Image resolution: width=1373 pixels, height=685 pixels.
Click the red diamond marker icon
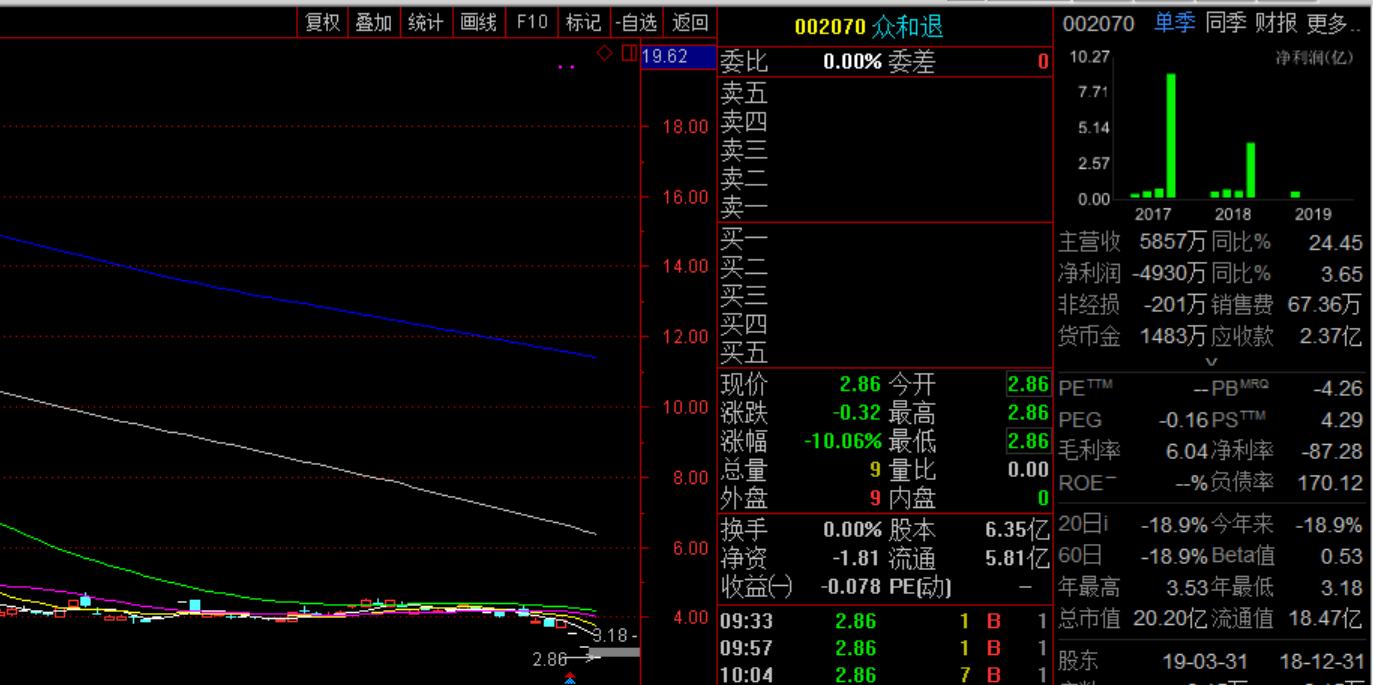click(x=604, y=53)
